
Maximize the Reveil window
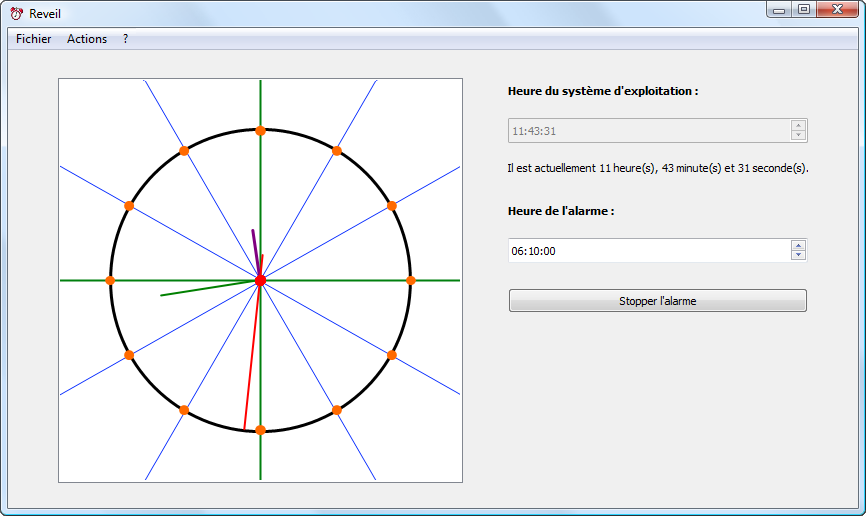(x=803, y=9)
